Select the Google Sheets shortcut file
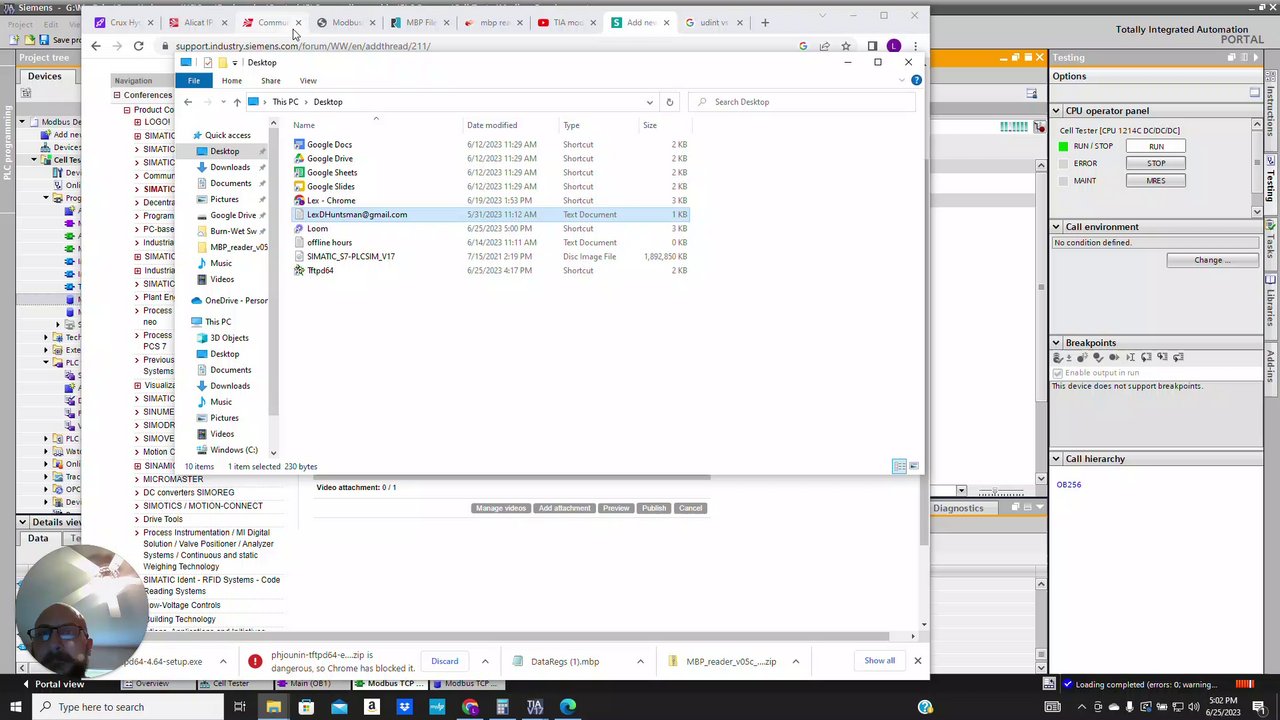 point(331,173)
